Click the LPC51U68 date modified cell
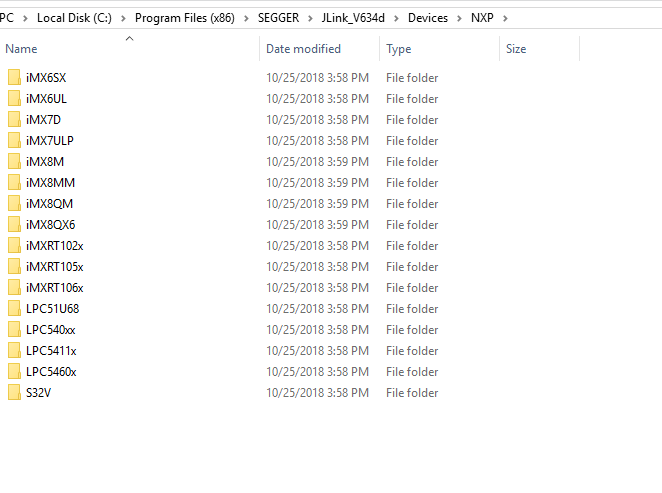Image resolution: width=662 pixels, height=493 pixels. 317,309
